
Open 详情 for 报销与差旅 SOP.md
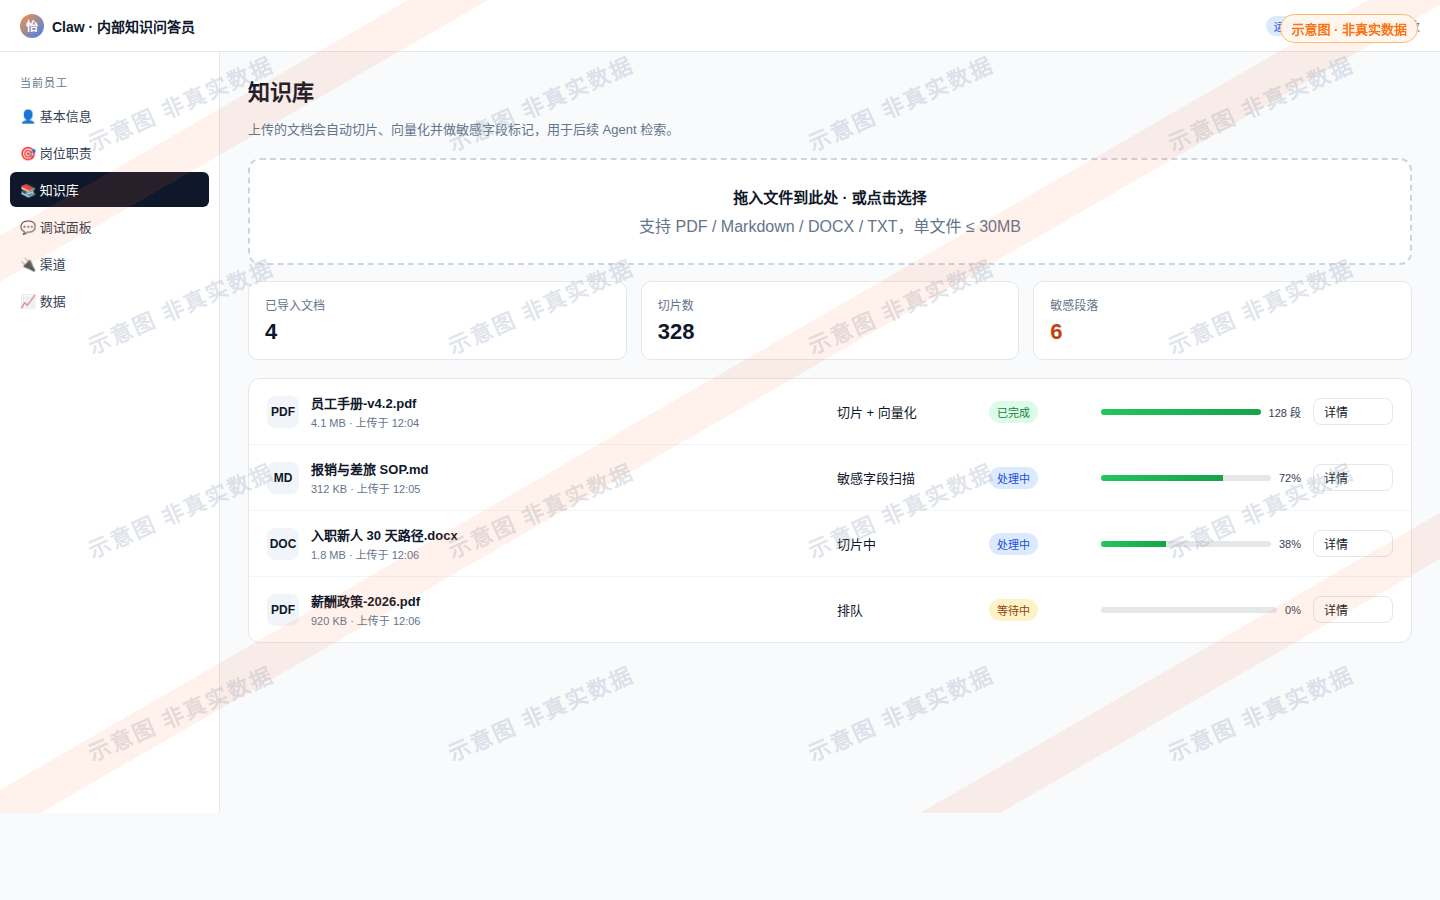tap(1352, 478)
